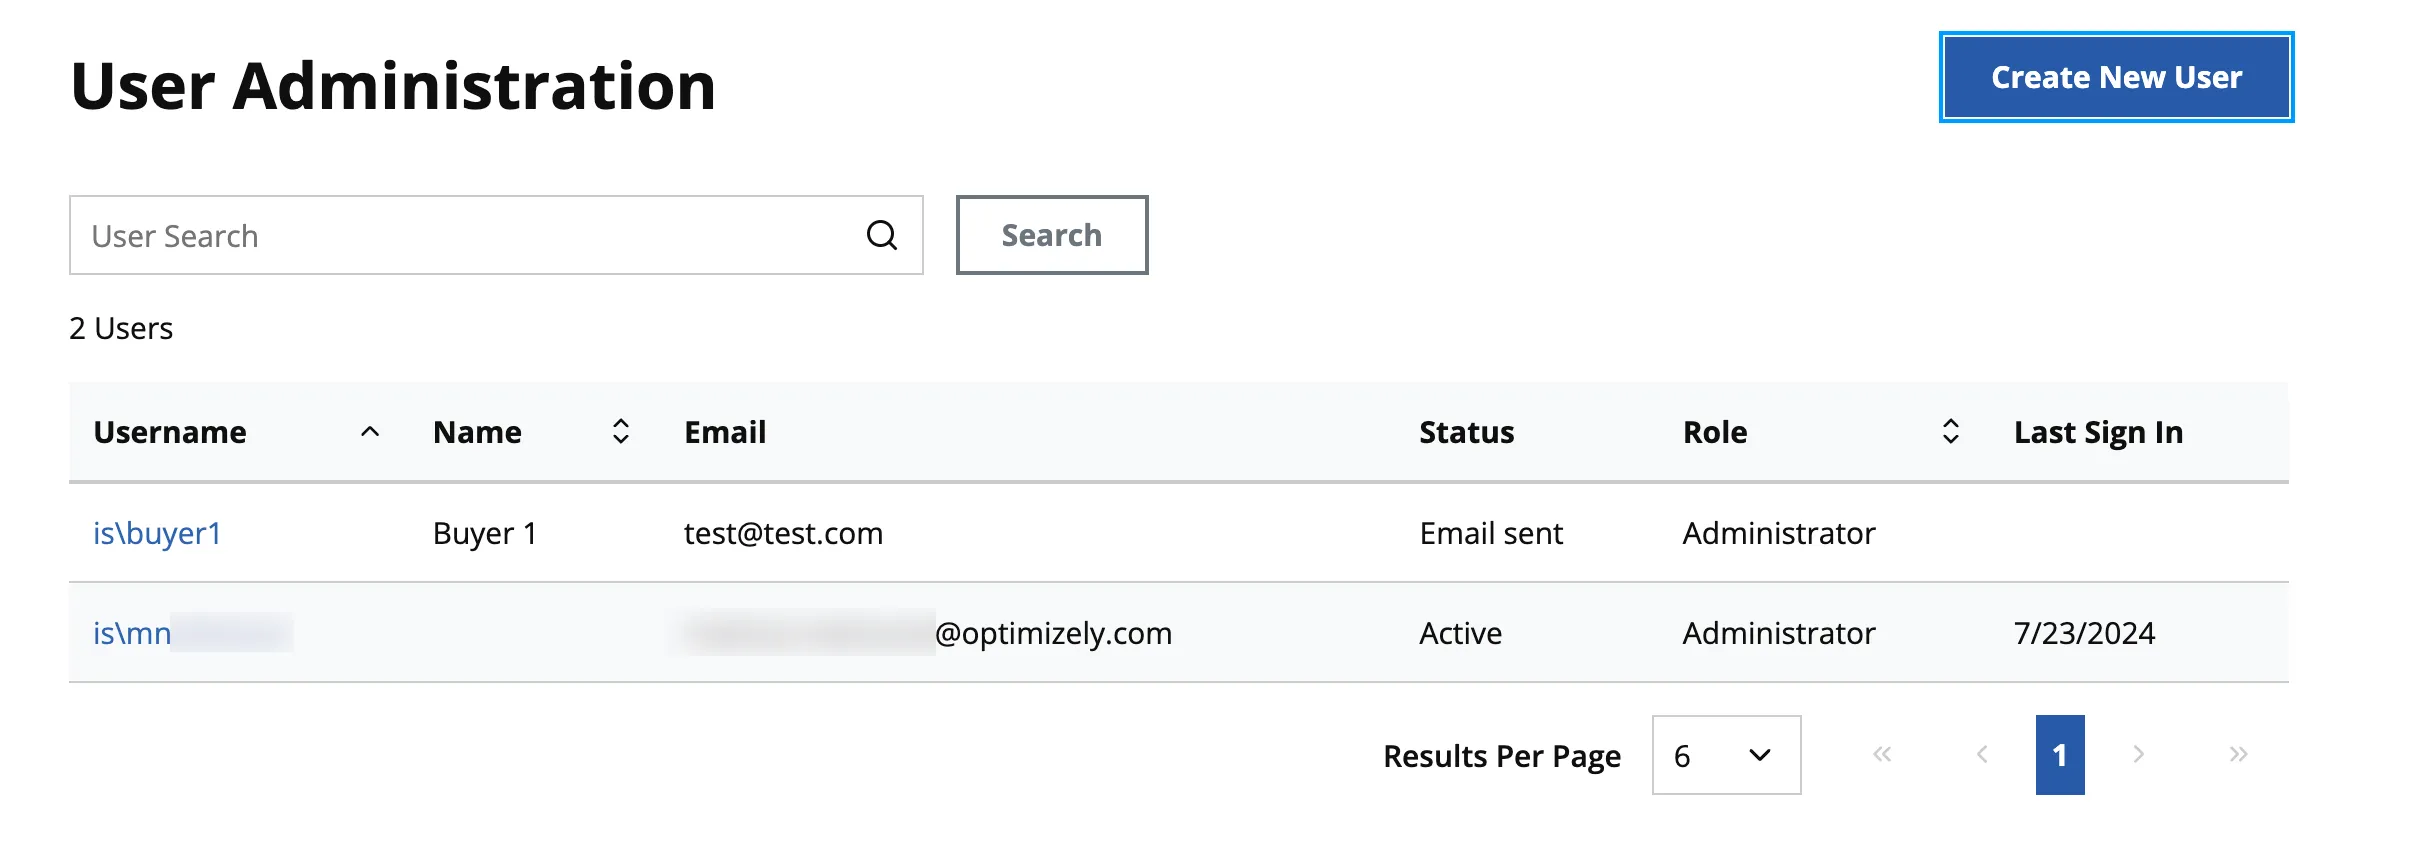The height and width of the screenshot is (862, 2420).
Task: Focus the User Search input field
Action: [496, 235]
